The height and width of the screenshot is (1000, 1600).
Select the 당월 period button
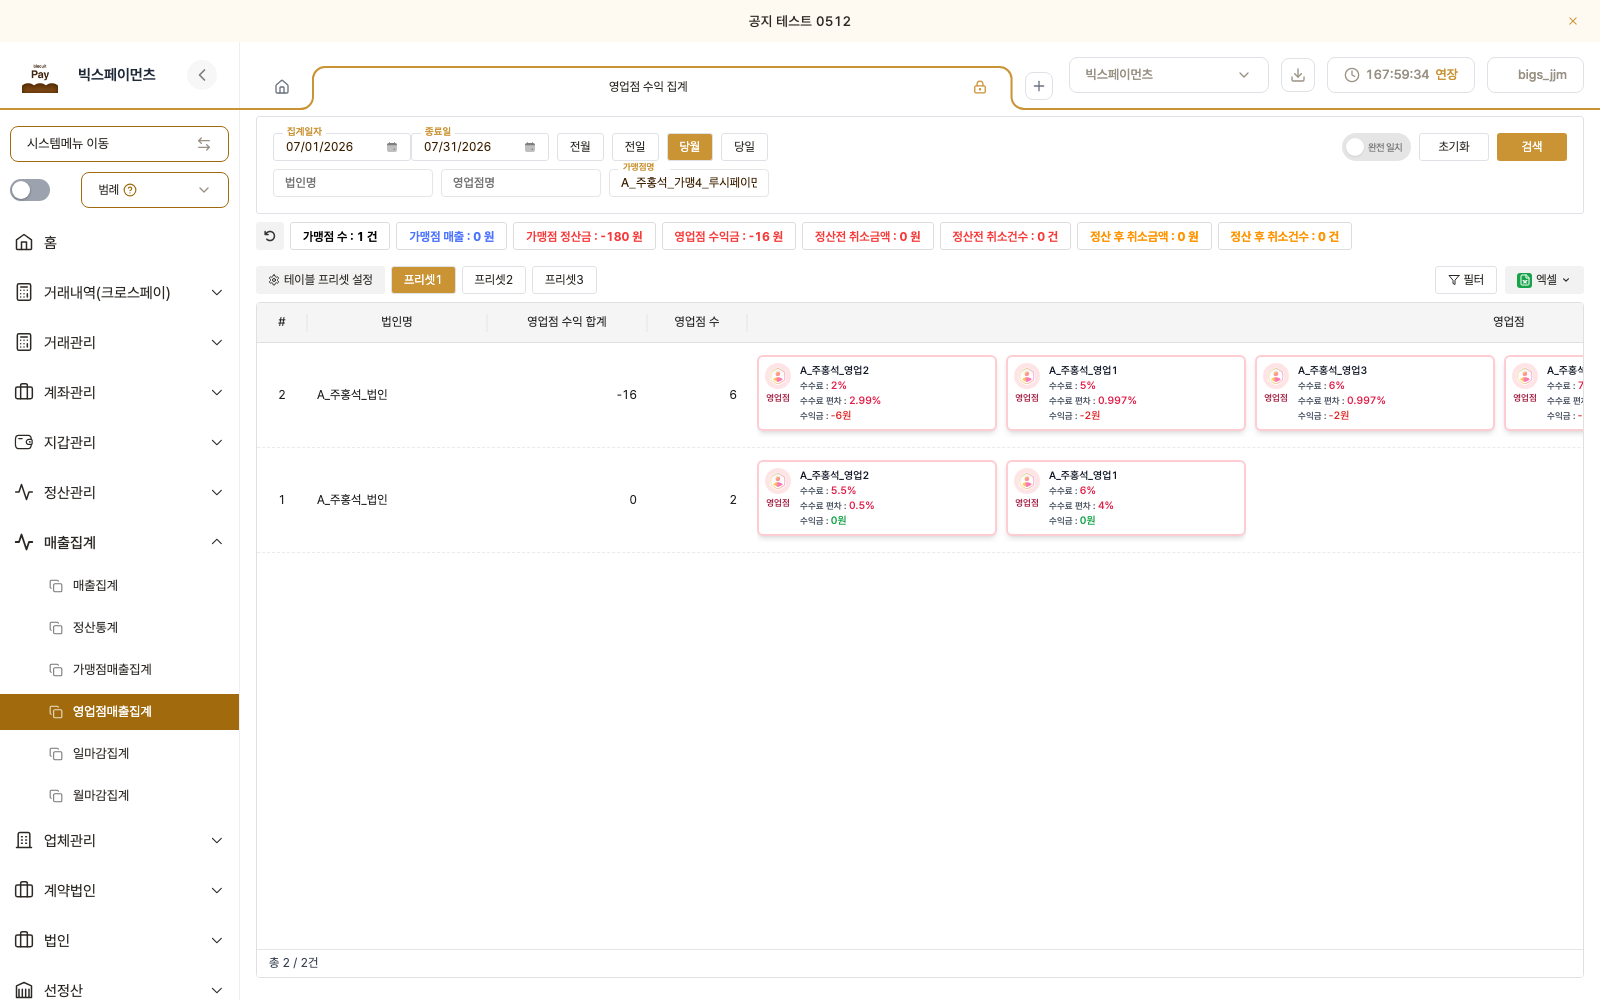tap(690, 147)
